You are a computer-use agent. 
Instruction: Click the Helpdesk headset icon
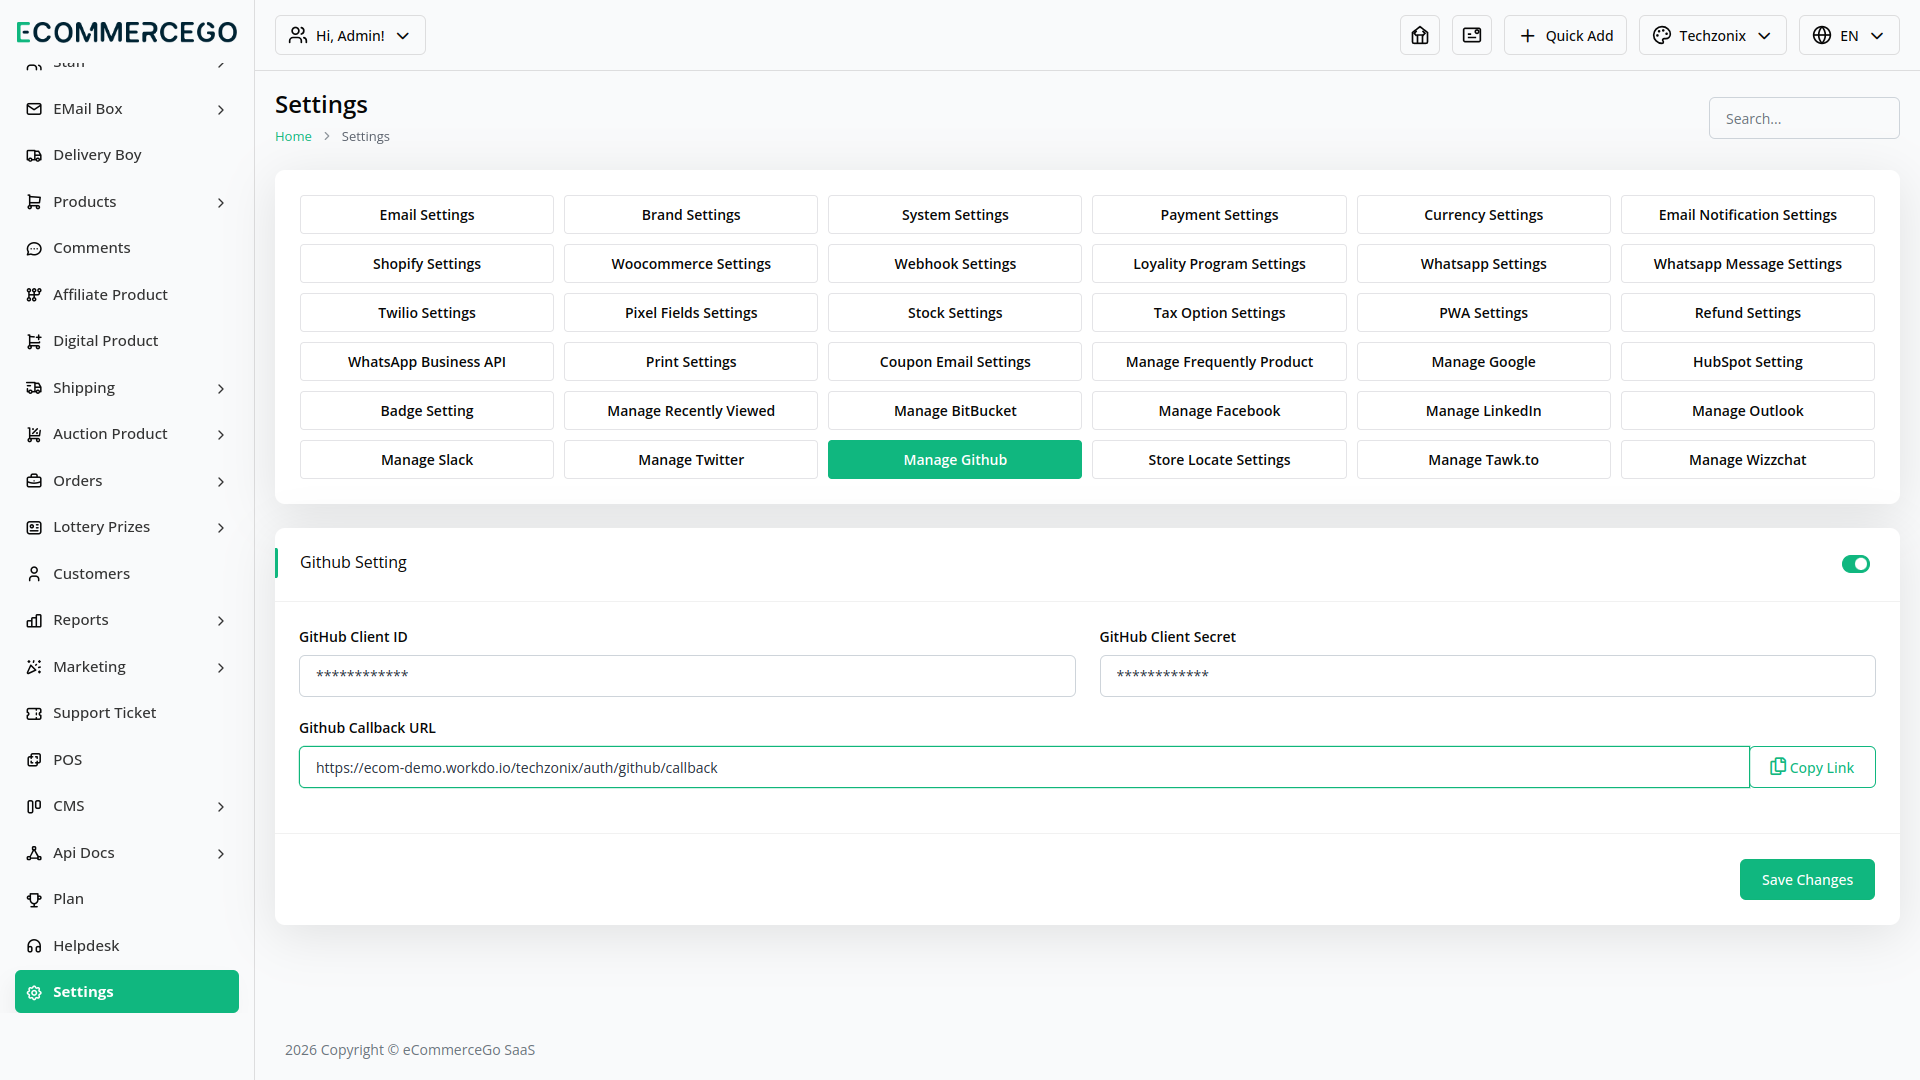[34, 946]
